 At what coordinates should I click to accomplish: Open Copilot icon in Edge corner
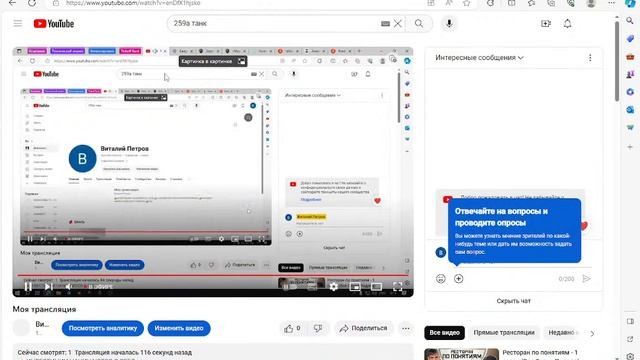(x=631, y=3)
